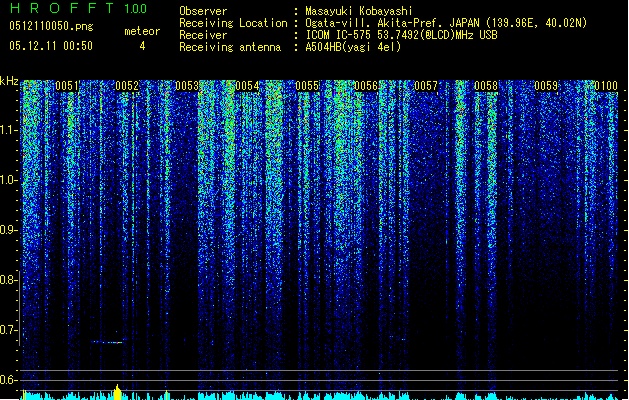
Task: Click the HROFFT 1.0.0 title text
Action: pos(78,8)
